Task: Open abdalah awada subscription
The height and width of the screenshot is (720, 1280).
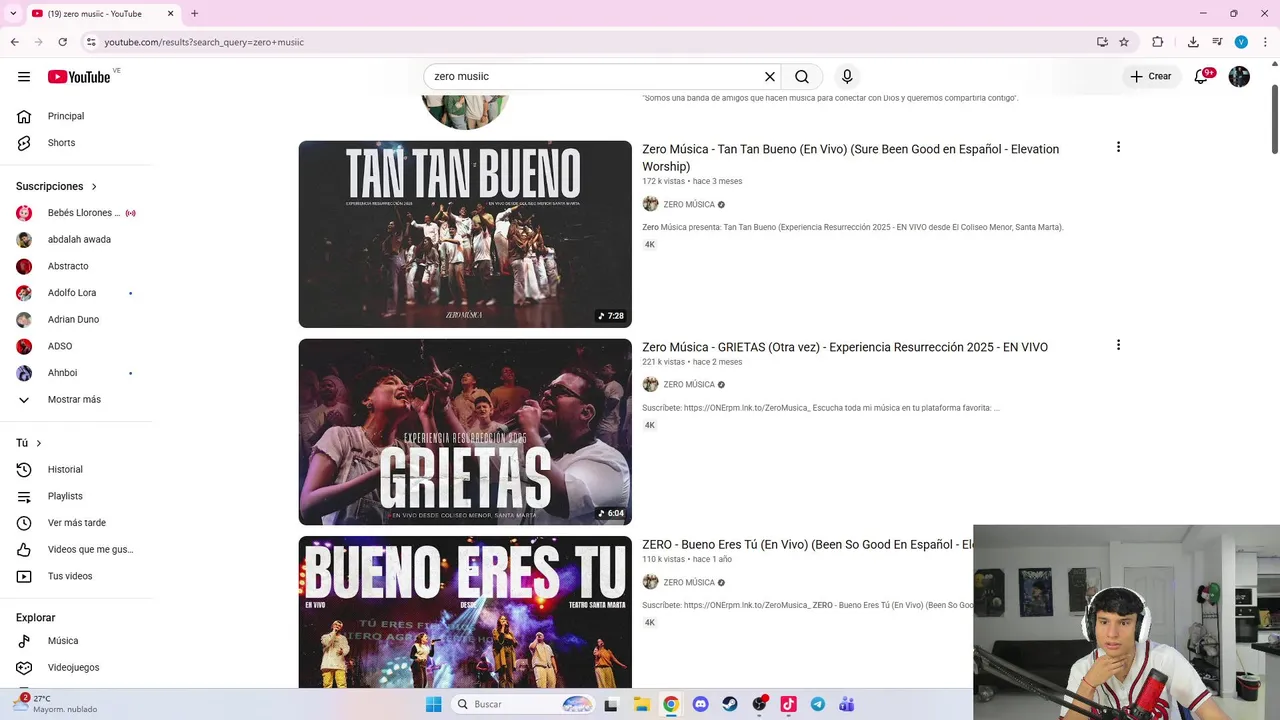Action: (x=76, y=240)
